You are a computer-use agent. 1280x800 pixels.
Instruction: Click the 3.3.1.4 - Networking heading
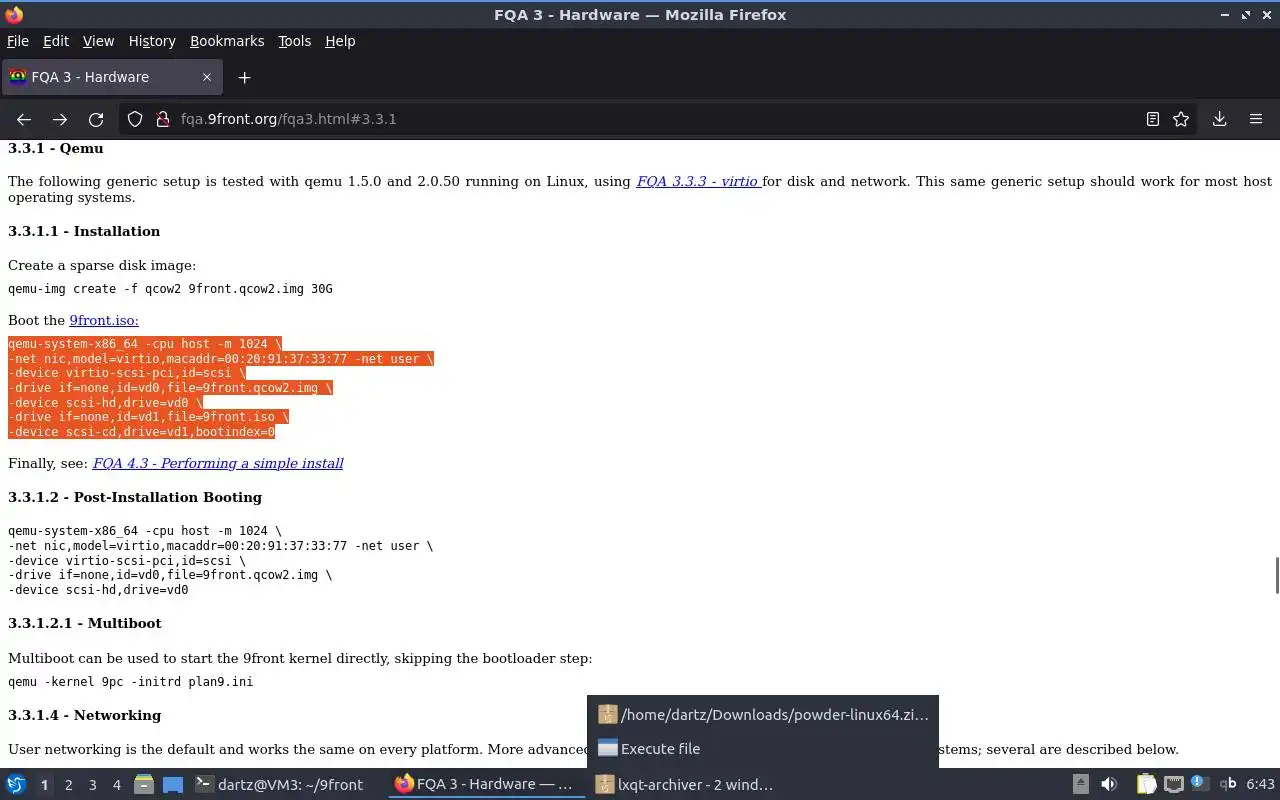(x=84, y=715)
